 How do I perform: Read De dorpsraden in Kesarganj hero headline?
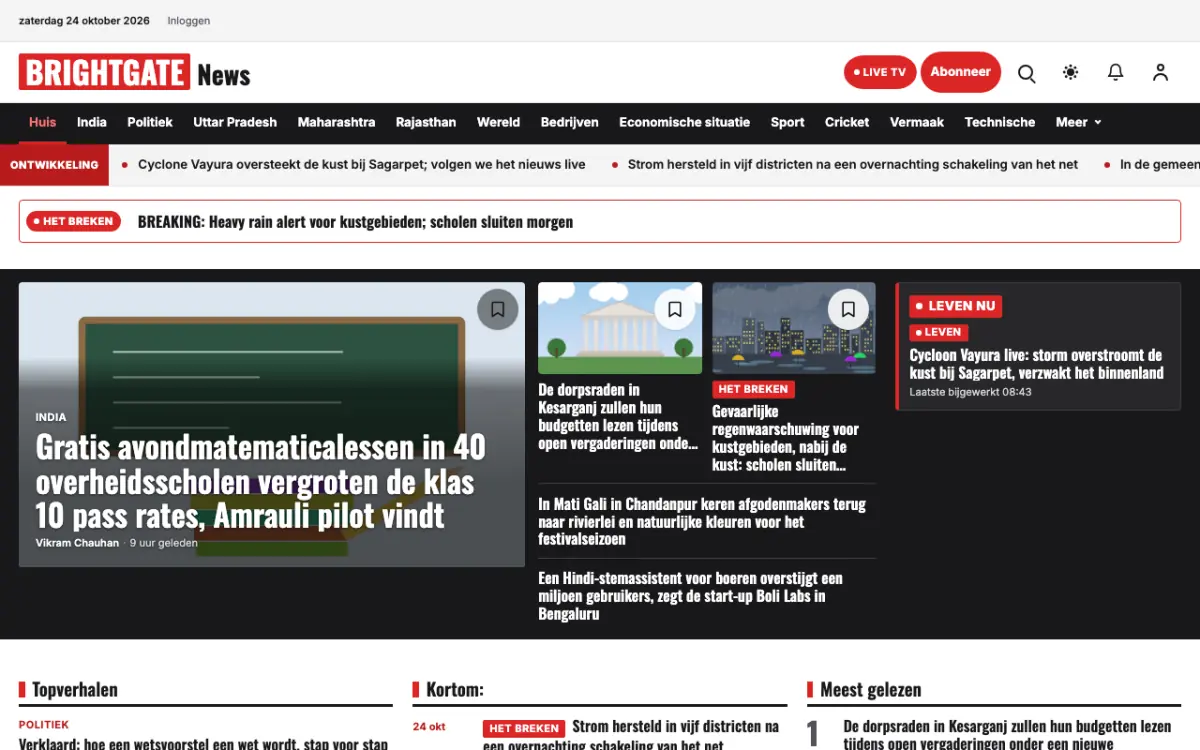click(618, 416)
